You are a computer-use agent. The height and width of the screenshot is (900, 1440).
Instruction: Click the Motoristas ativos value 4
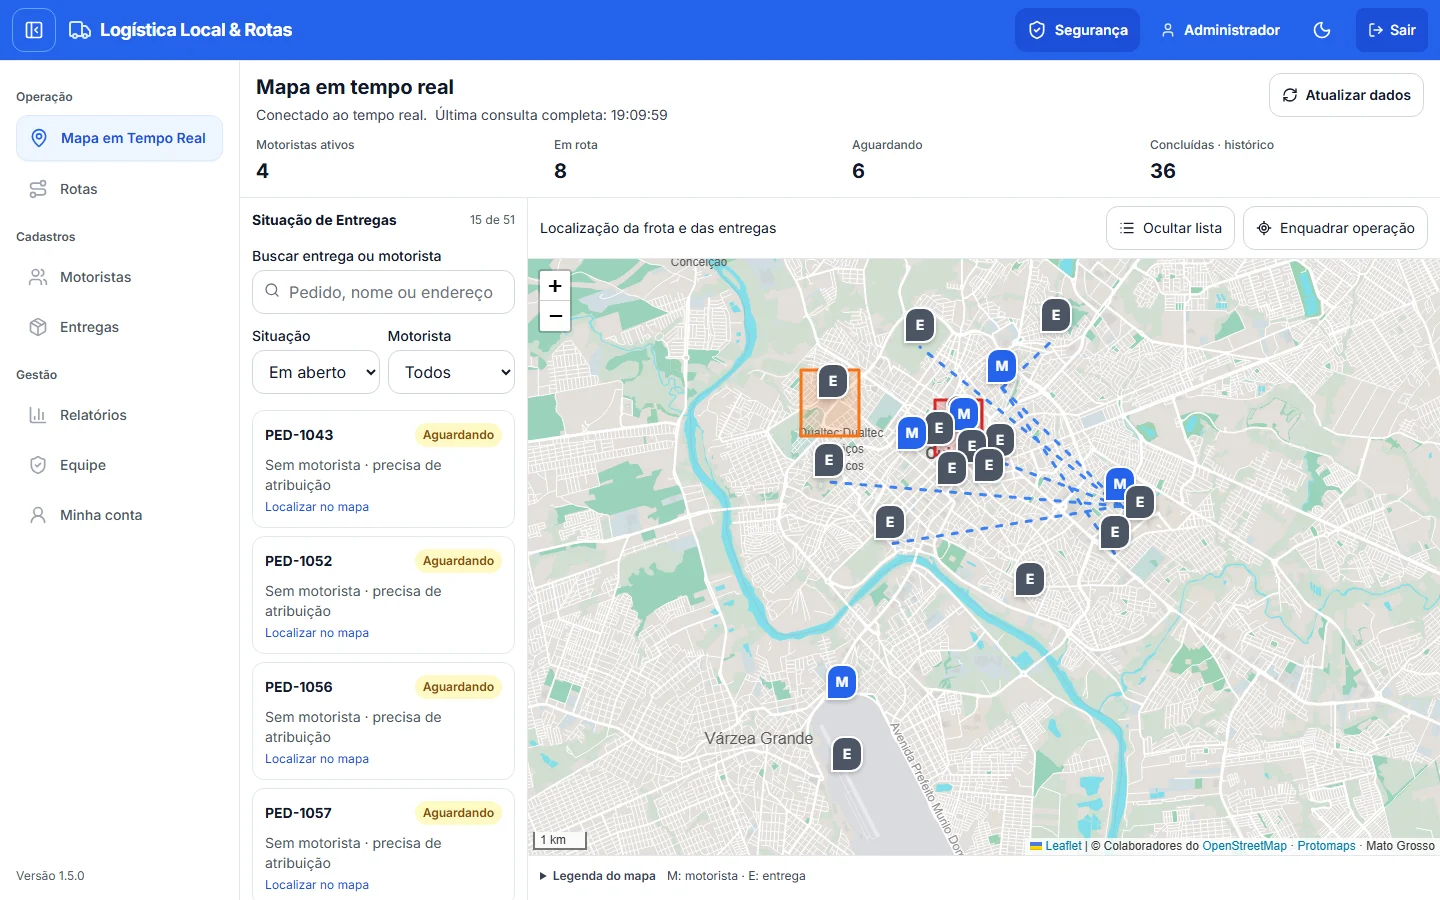[x=262, y=171]
